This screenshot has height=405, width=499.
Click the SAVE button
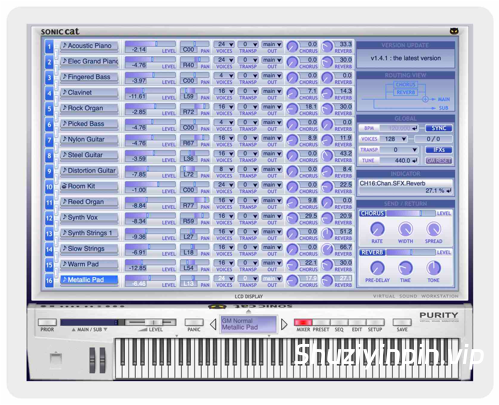[402, 322]
